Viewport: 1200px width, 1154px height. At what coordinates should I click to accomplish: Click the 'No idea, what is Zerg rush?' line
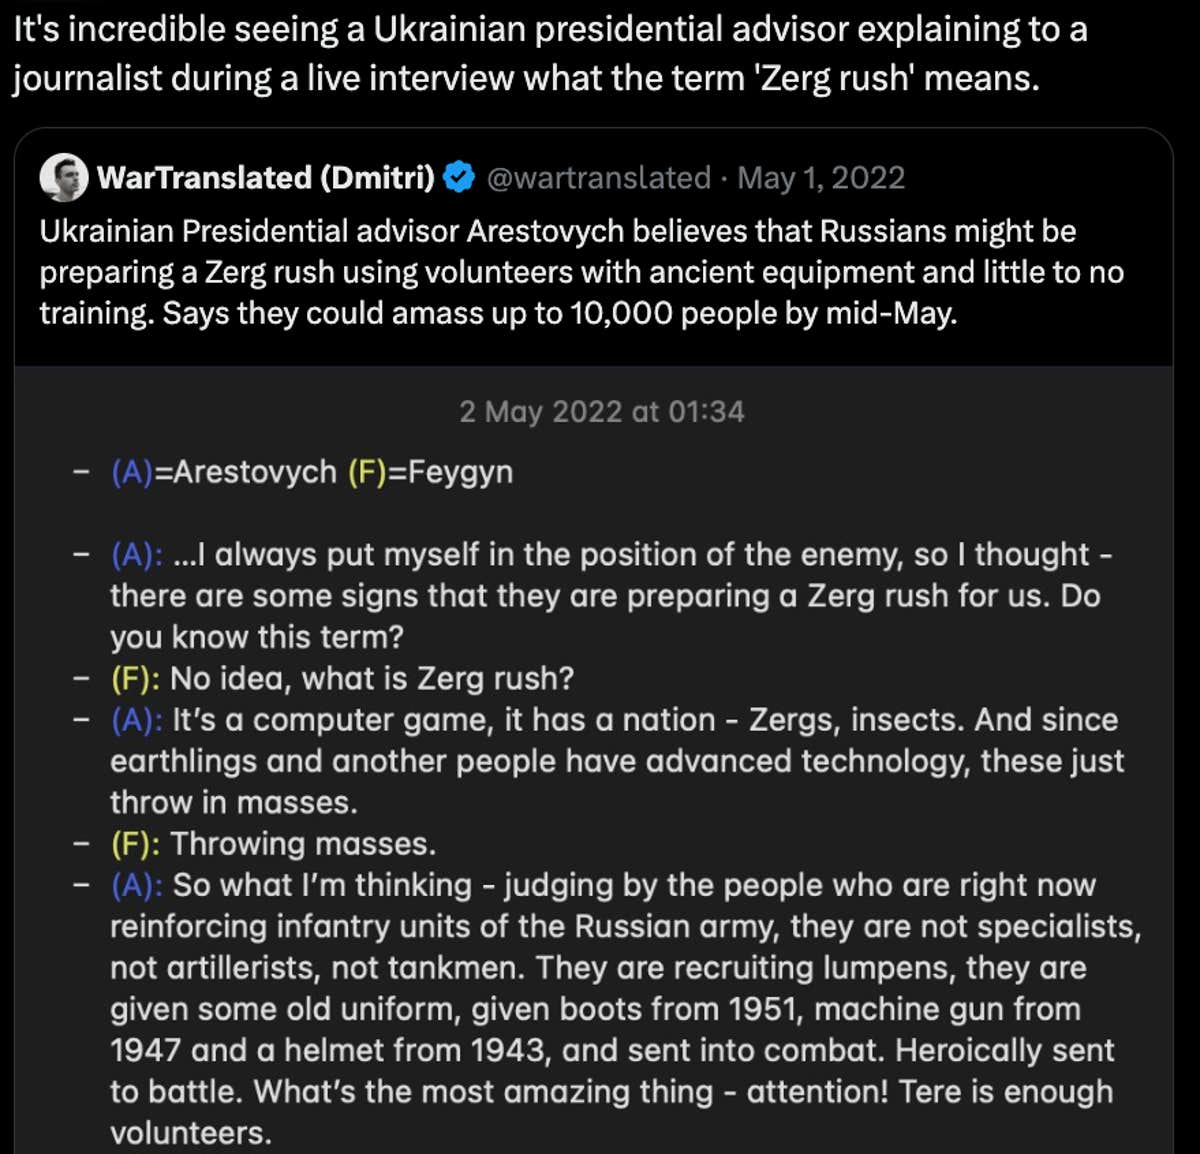(x=372, y=678)
